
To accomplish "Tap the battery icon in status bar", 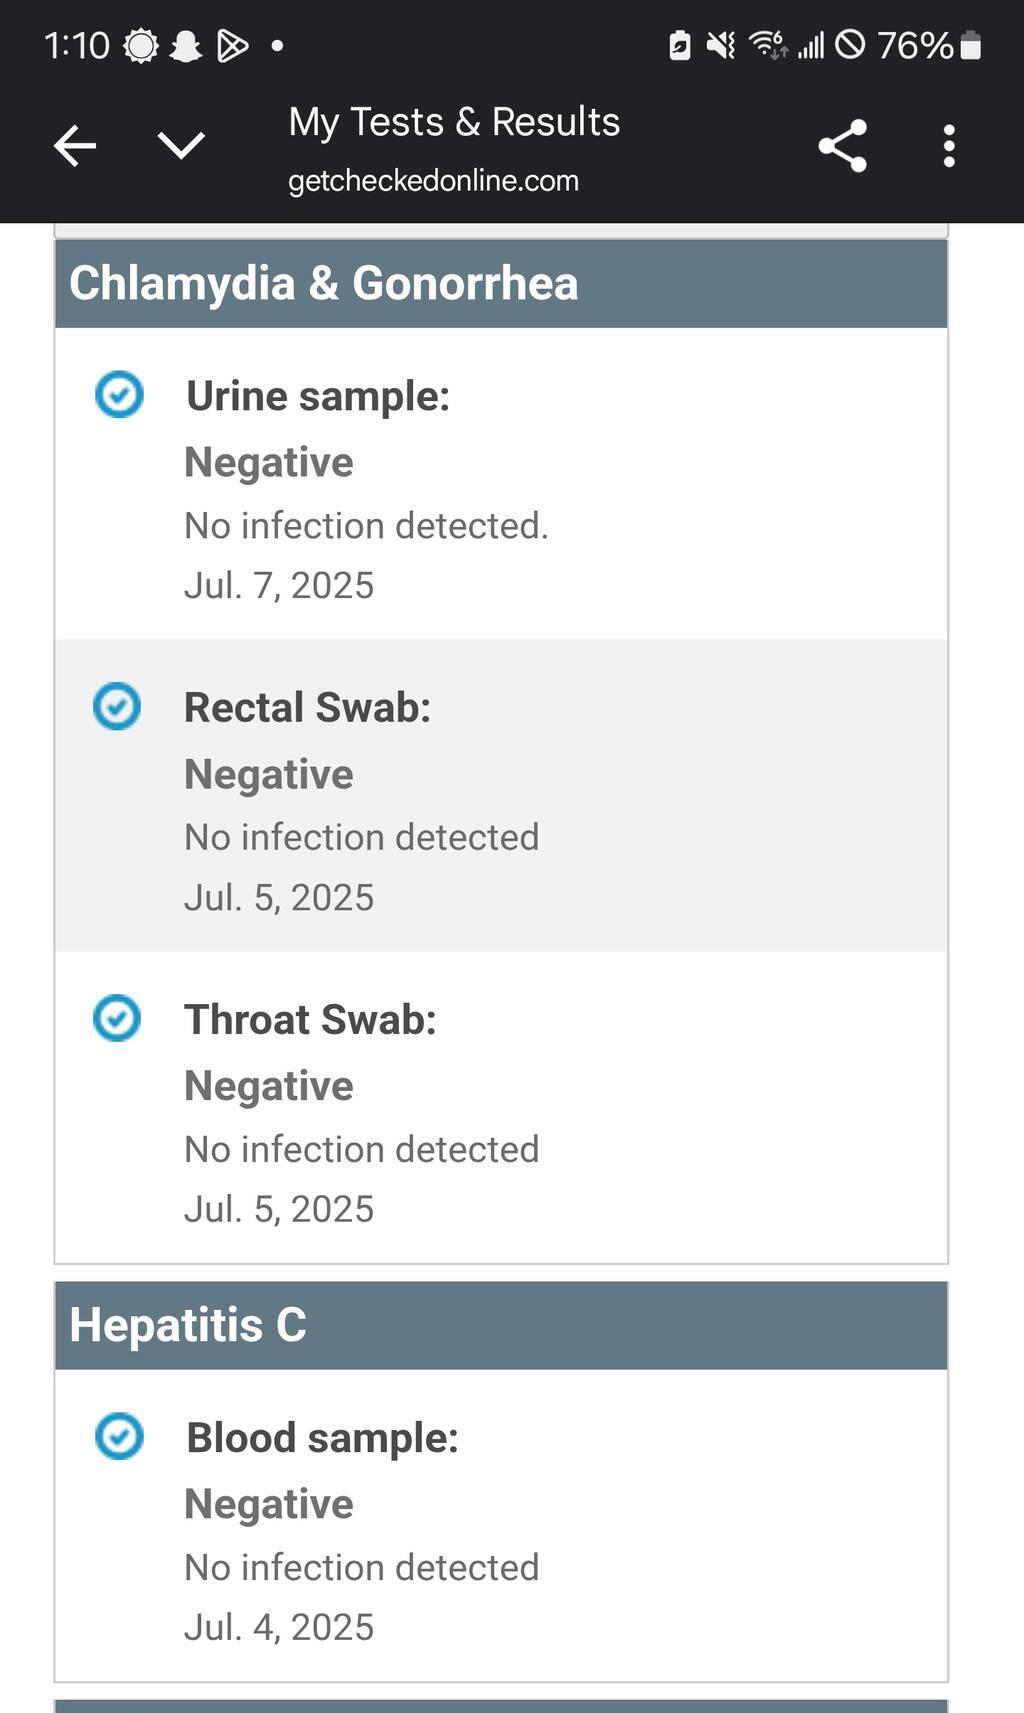I will 970,45.
